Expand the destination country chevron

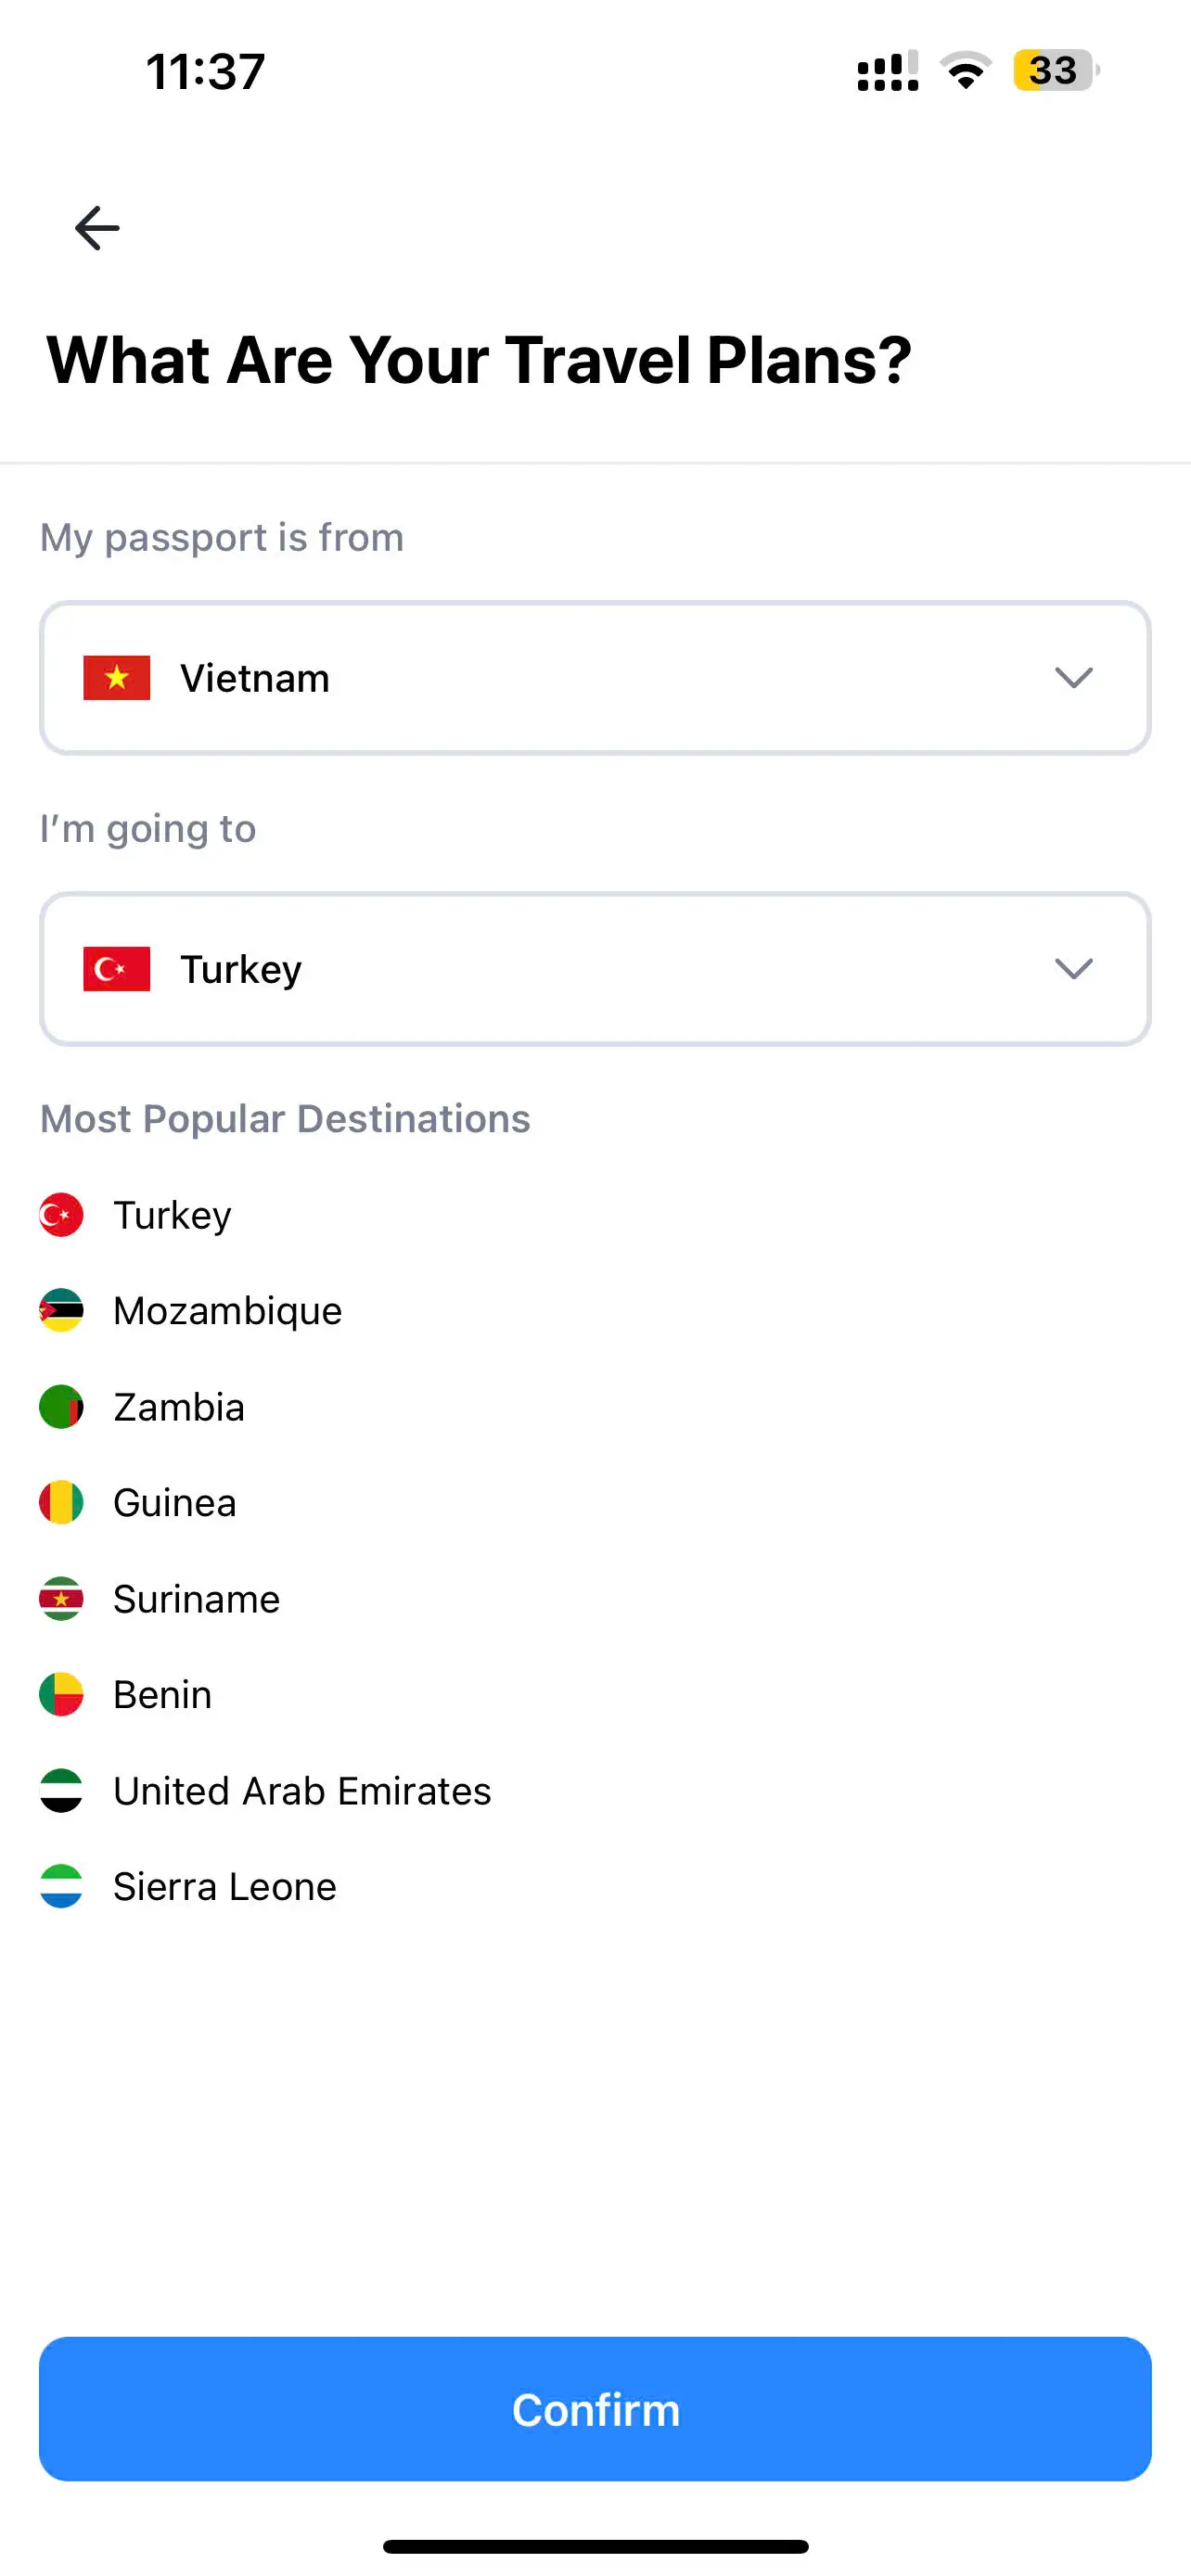coord(1073,969)
